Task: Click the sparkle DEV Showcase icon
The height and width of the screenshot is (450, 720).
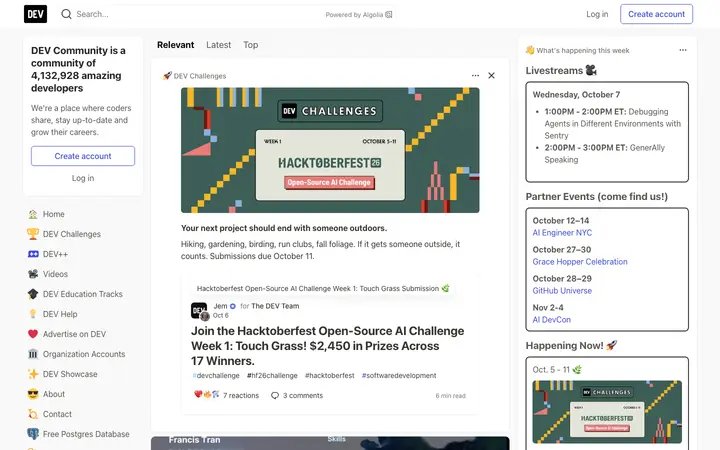Action: point(33,374)
